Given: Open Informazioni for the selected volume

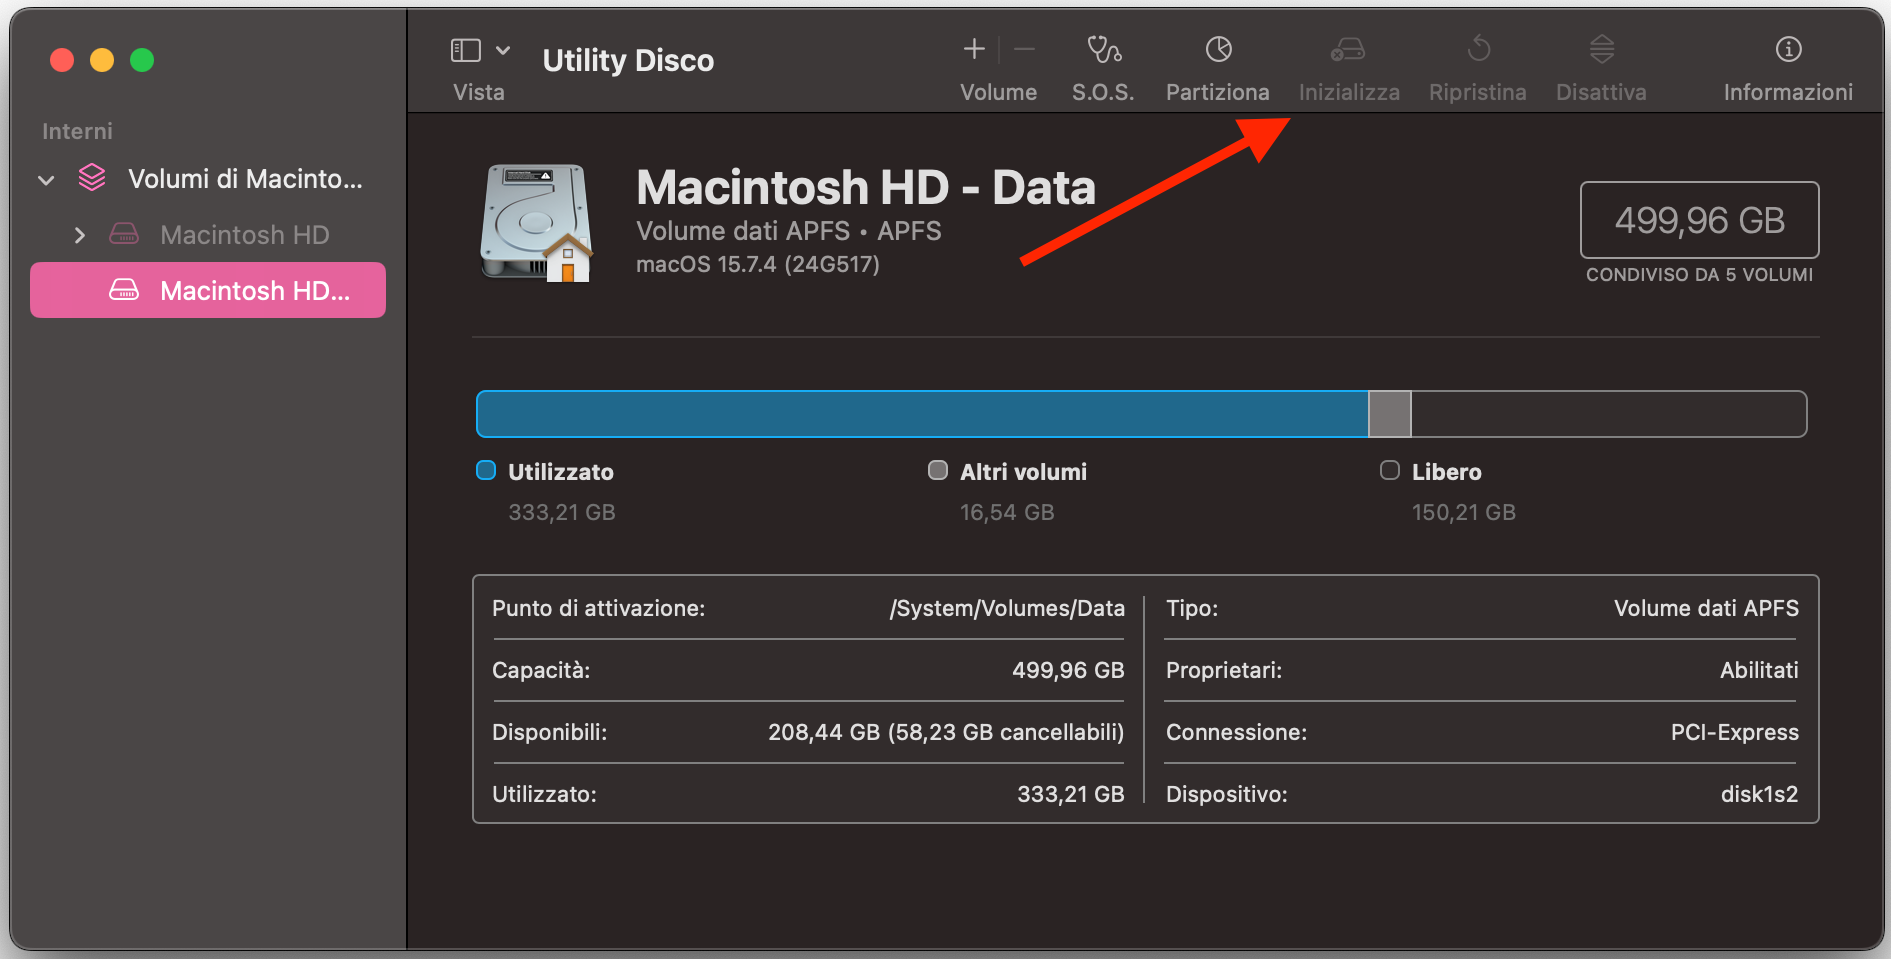Looking at the screenshot, I should coord(1787,48).
